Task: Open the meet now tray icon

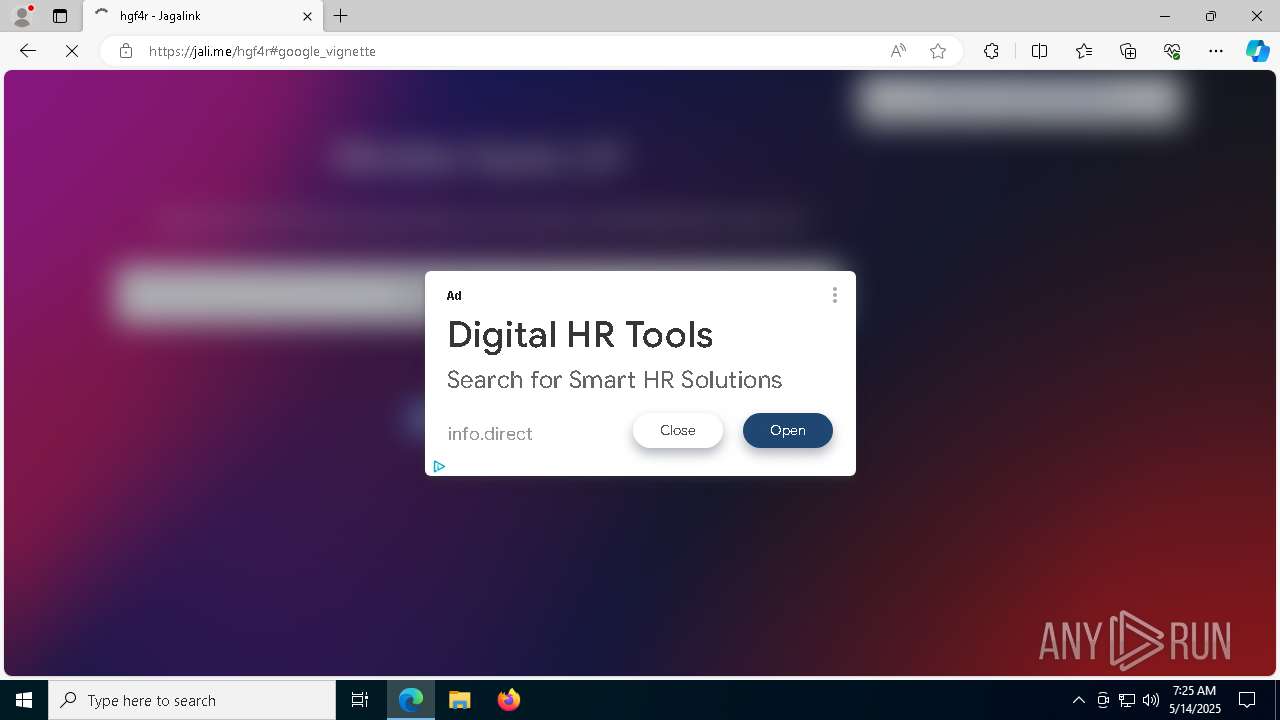Action: point(1103,700)
